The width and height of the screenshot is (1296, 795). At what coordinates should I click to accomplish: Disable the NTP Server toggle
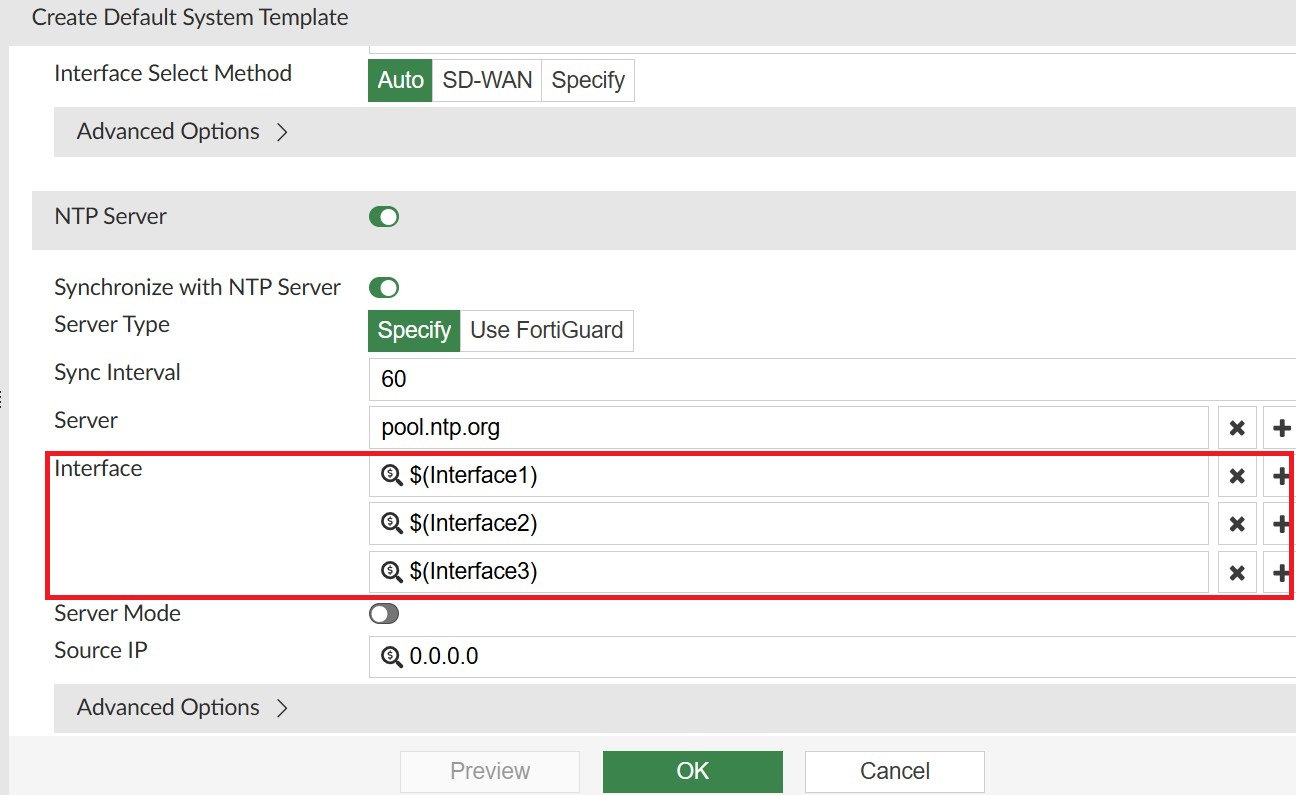click(x=384, y=217)
